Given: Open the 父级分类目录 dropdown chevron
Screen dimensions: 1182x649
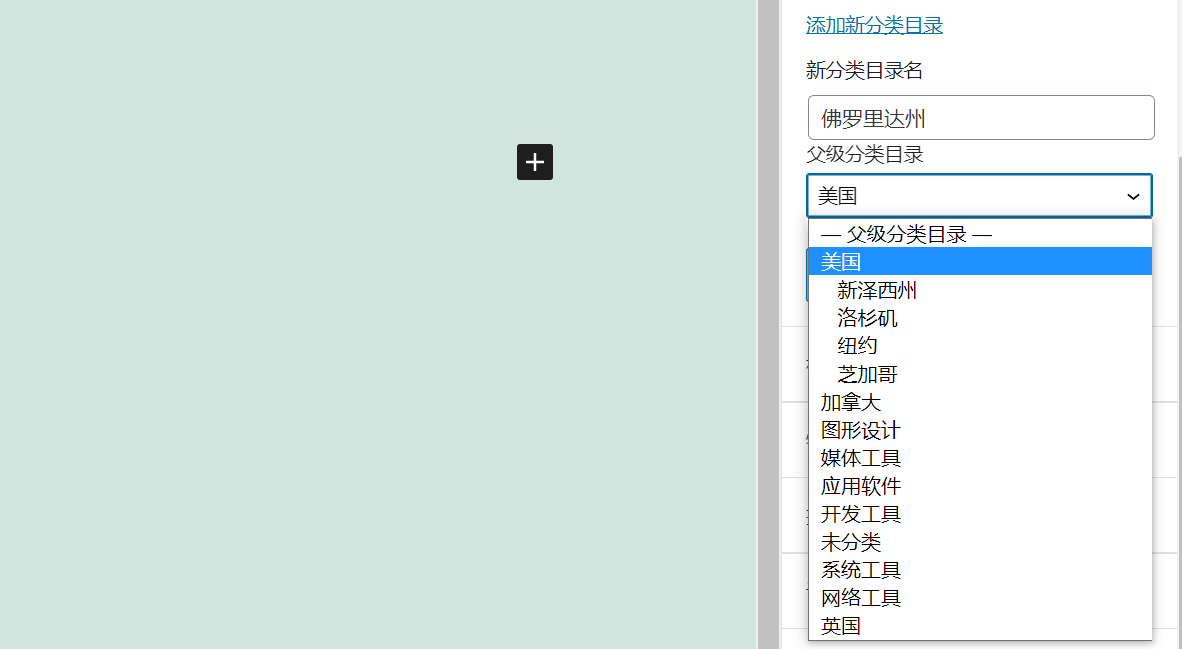Looking at the screenshot, I should click(1133, 196).
